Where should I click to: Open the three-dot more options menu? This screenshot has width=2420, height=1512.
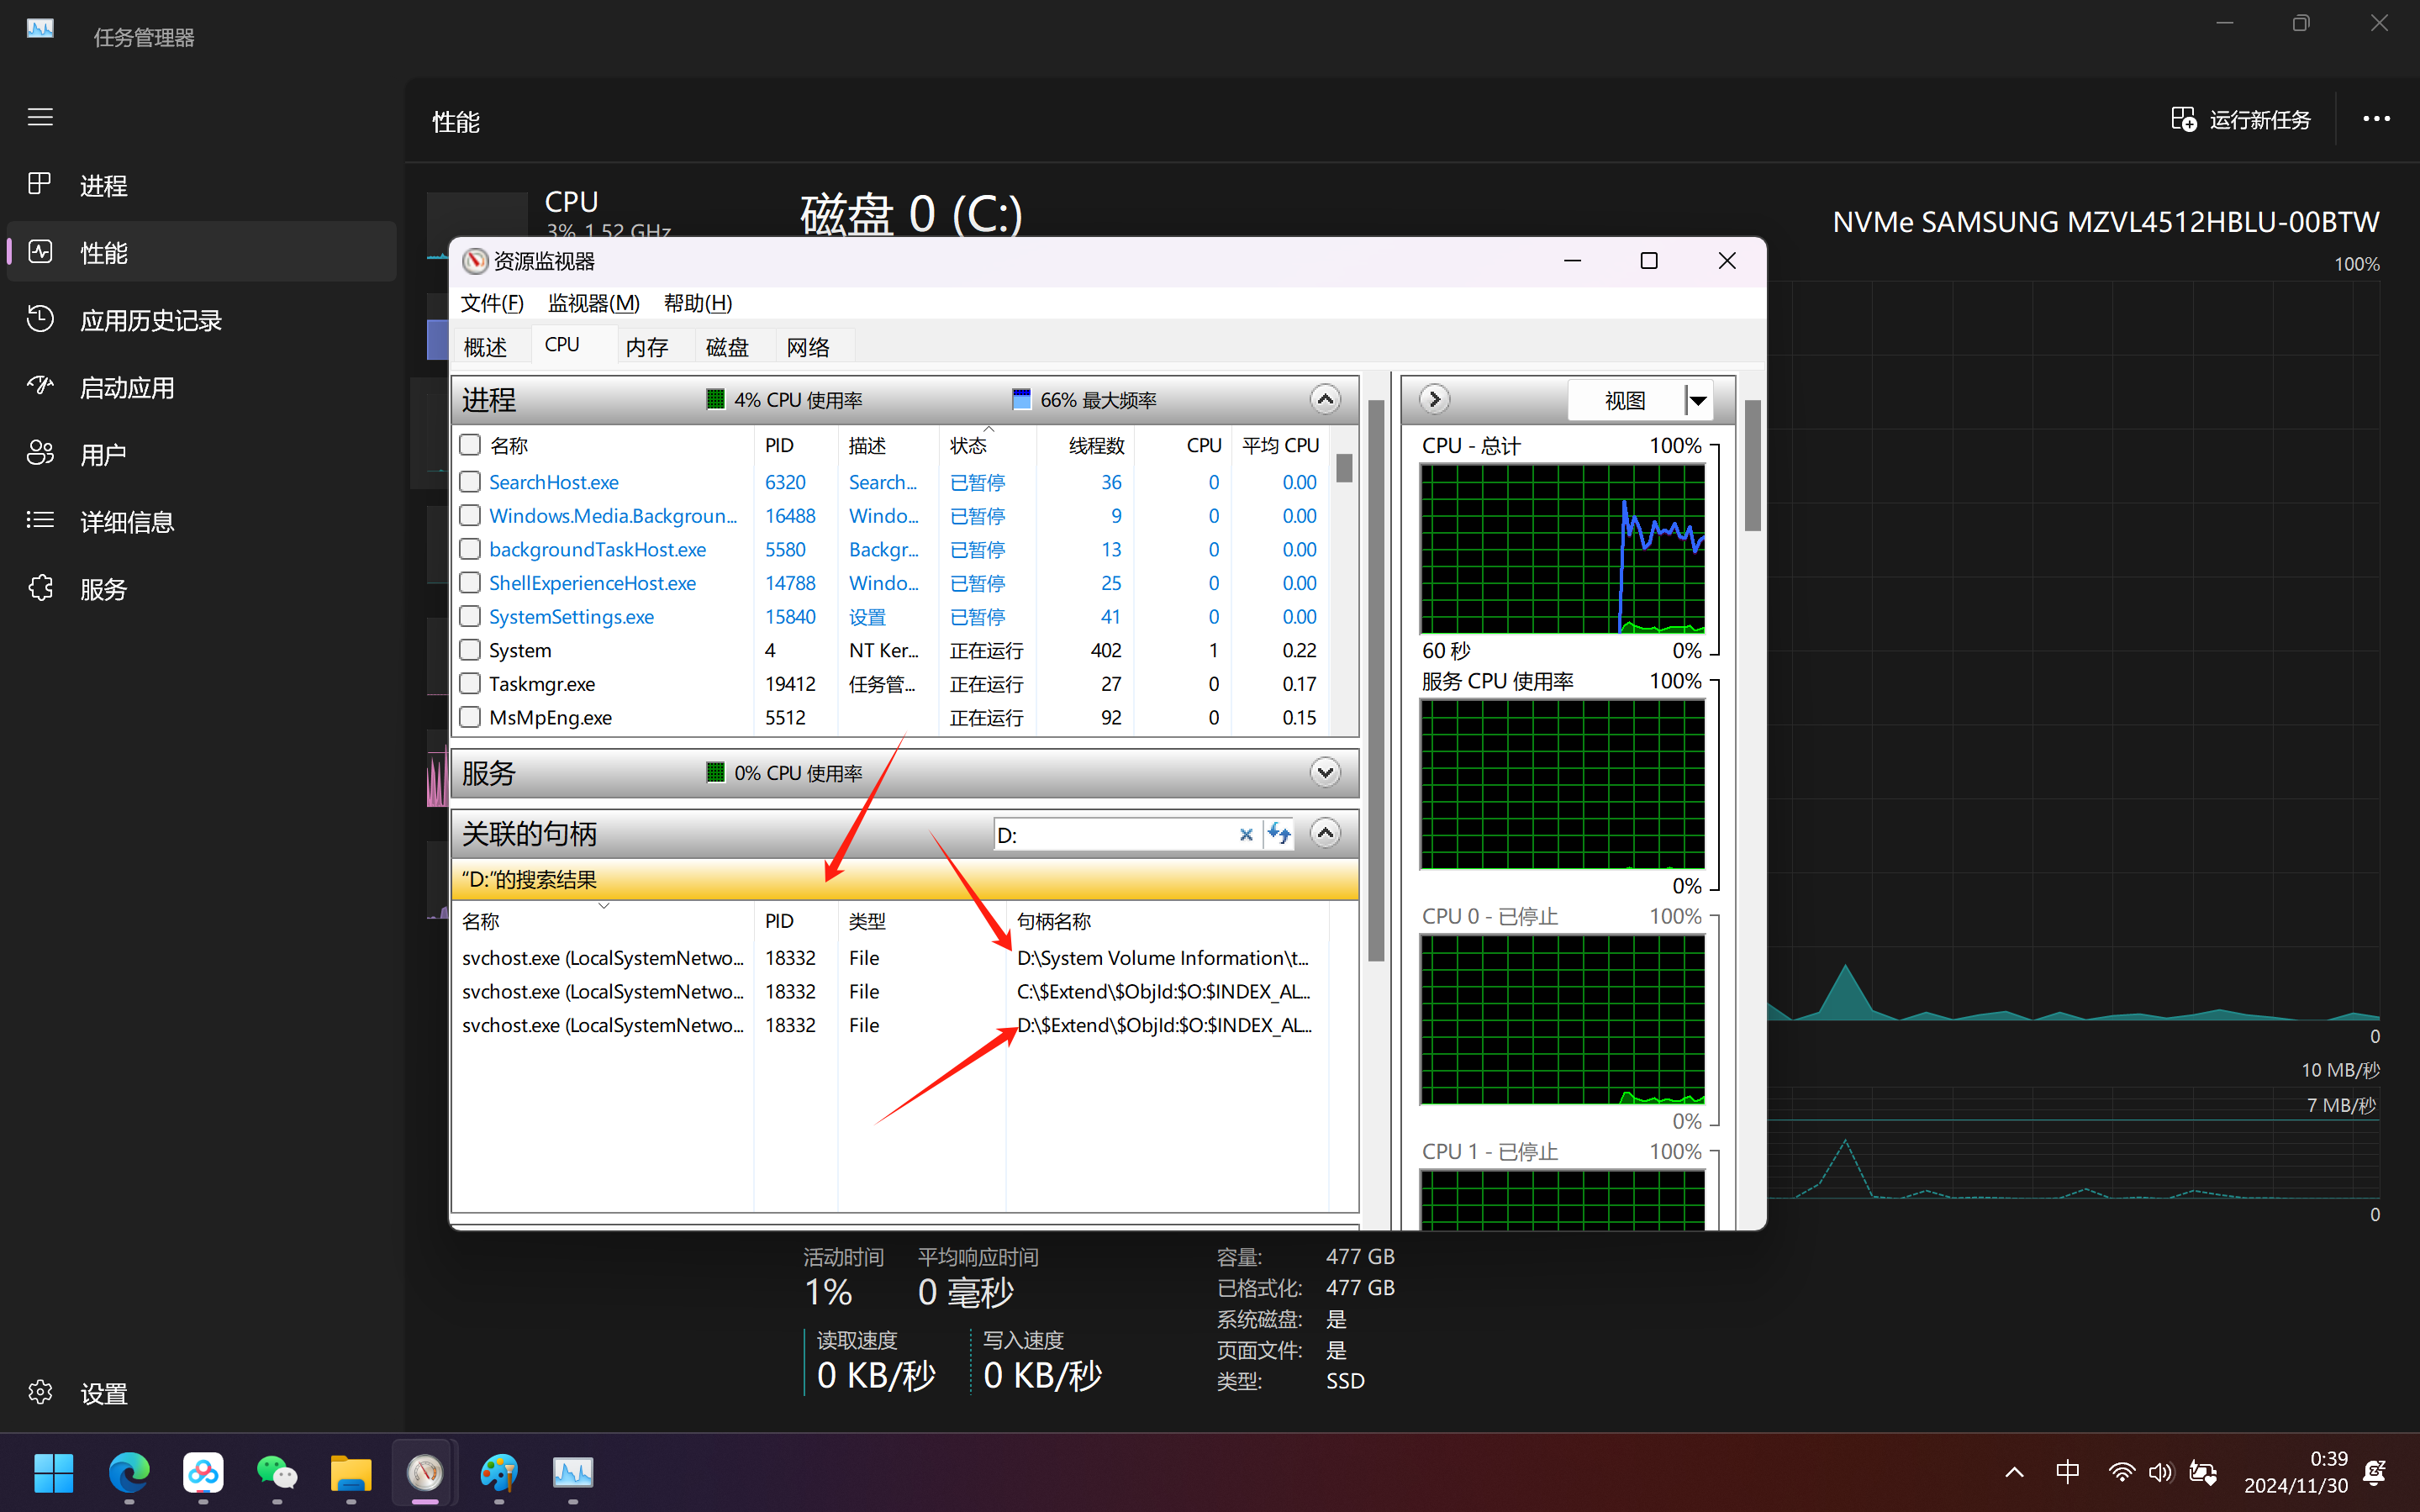click(x=2376, y=119)
